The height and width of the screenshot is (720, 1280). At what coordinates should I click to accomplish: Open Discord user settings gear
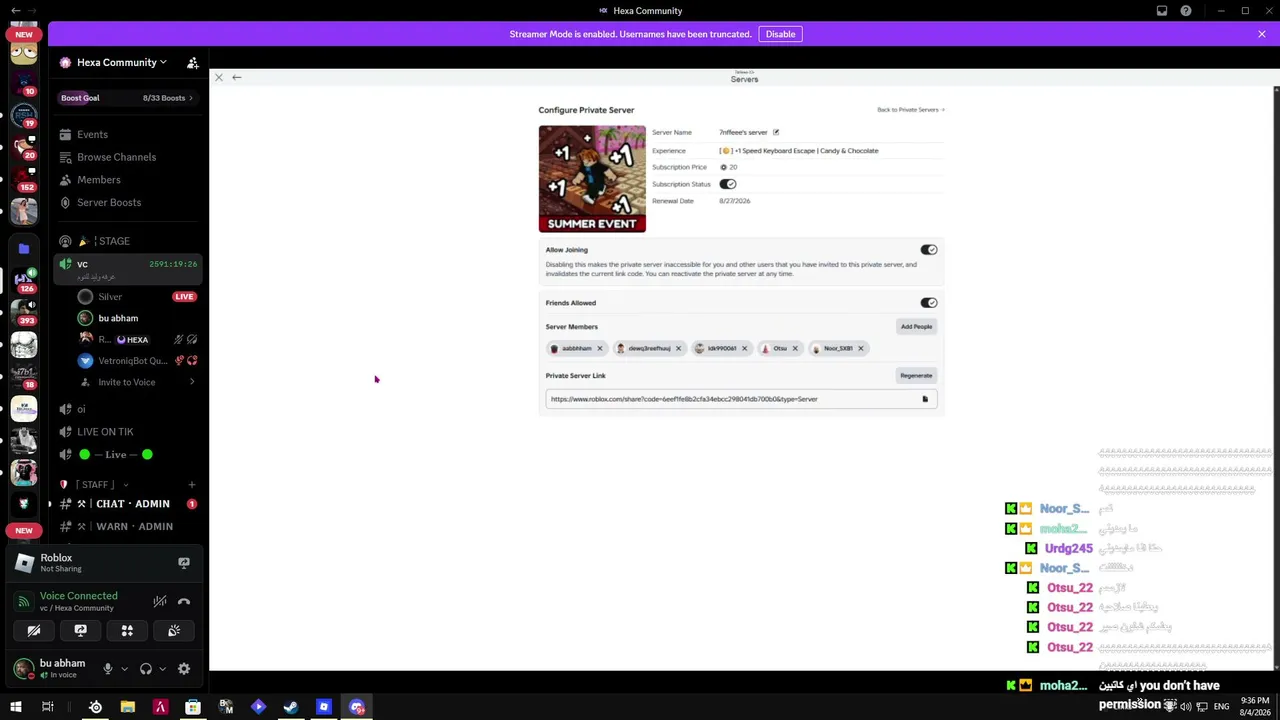pos(184,669)
